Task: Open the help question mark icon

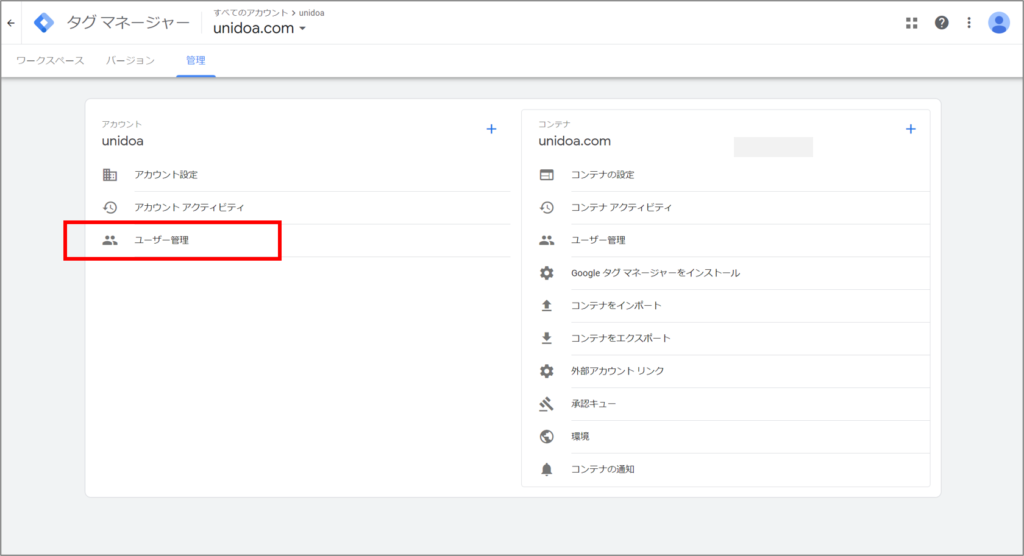Action: click(x=941, y=23)
